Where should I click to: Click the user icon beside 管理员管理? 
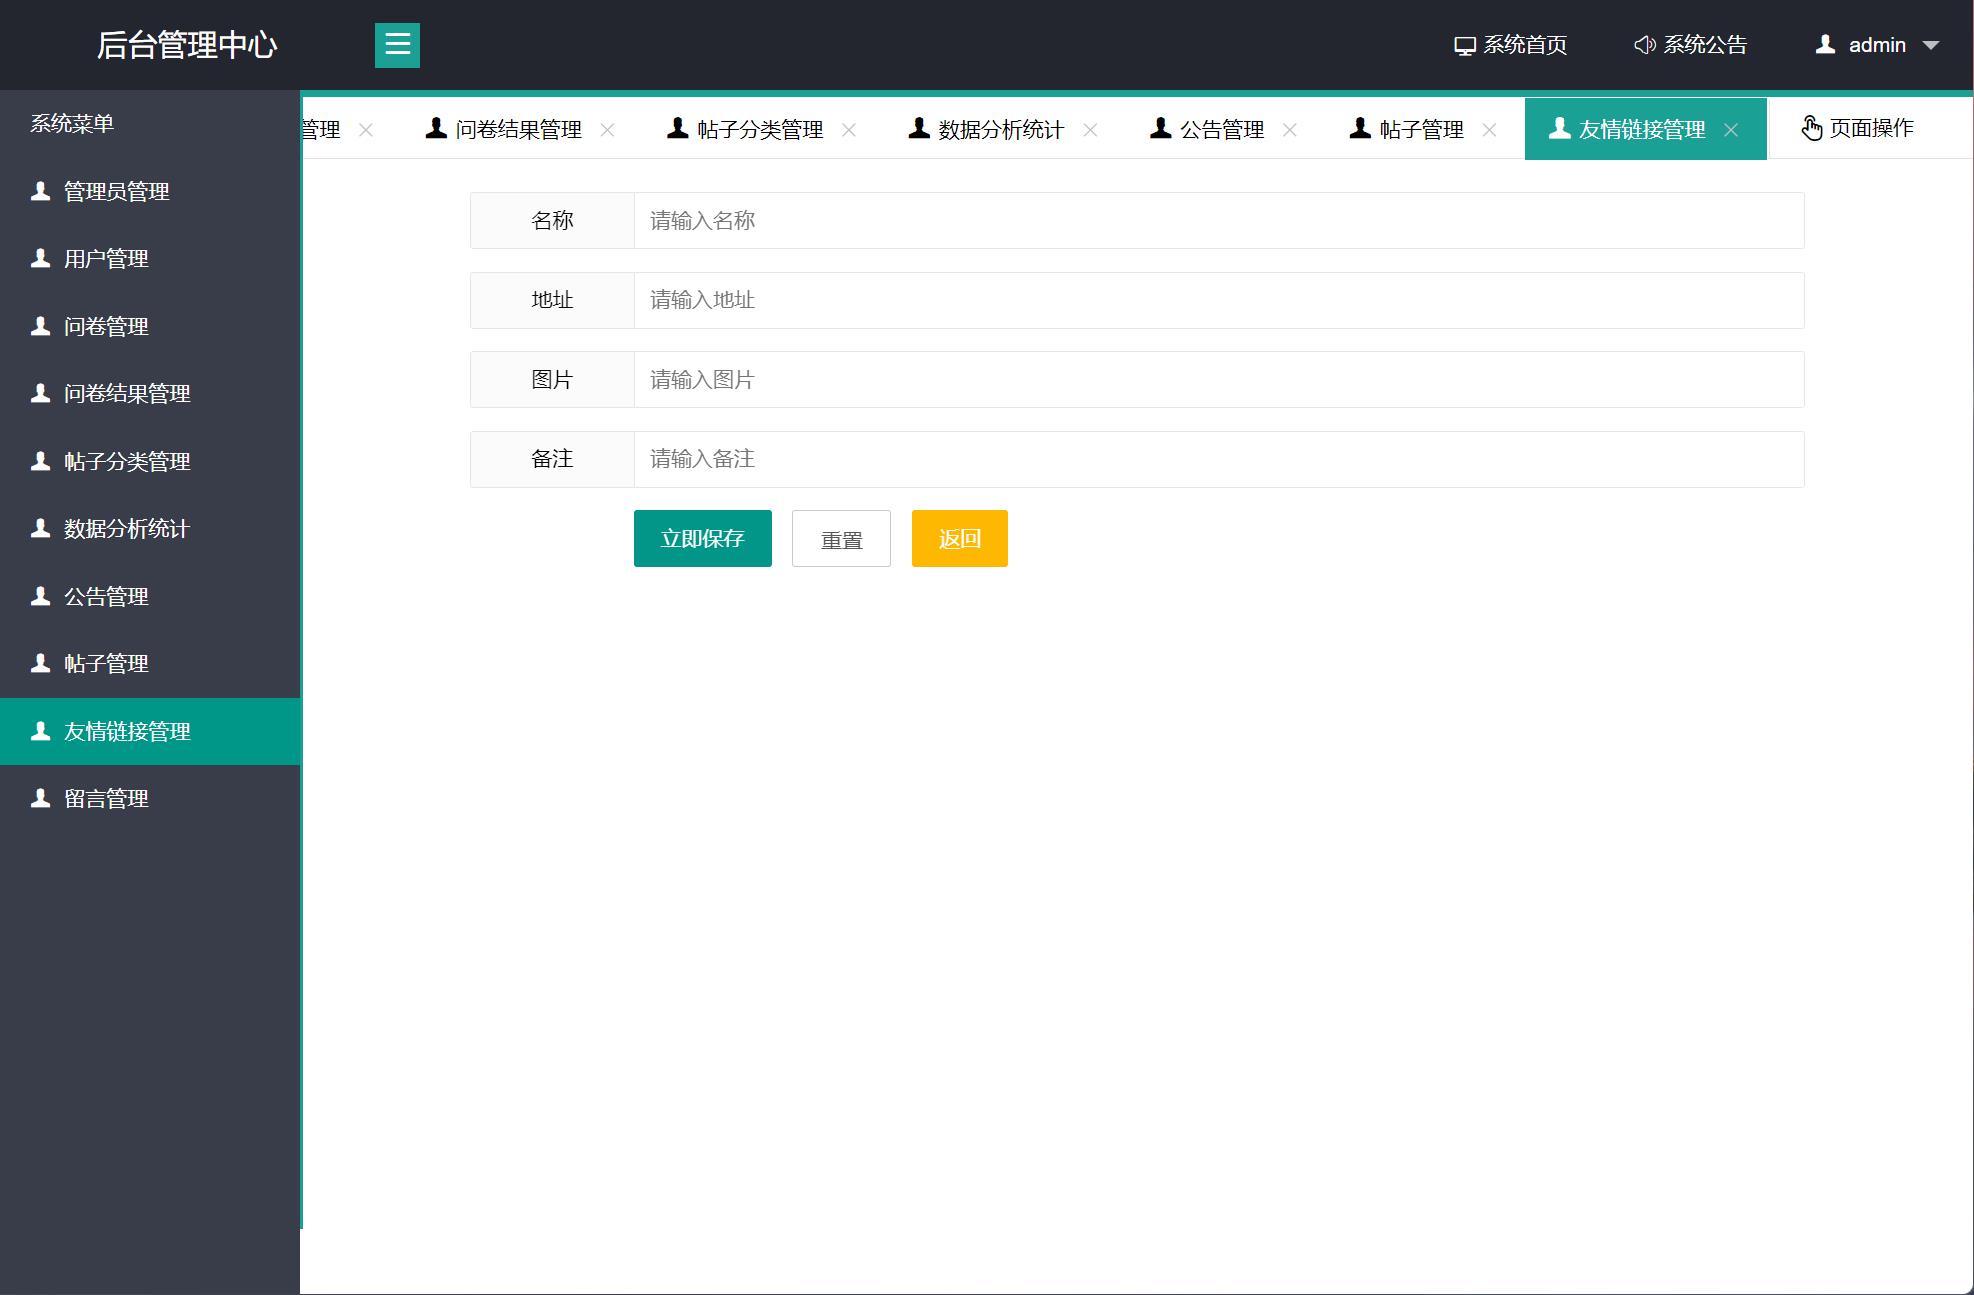41,191
